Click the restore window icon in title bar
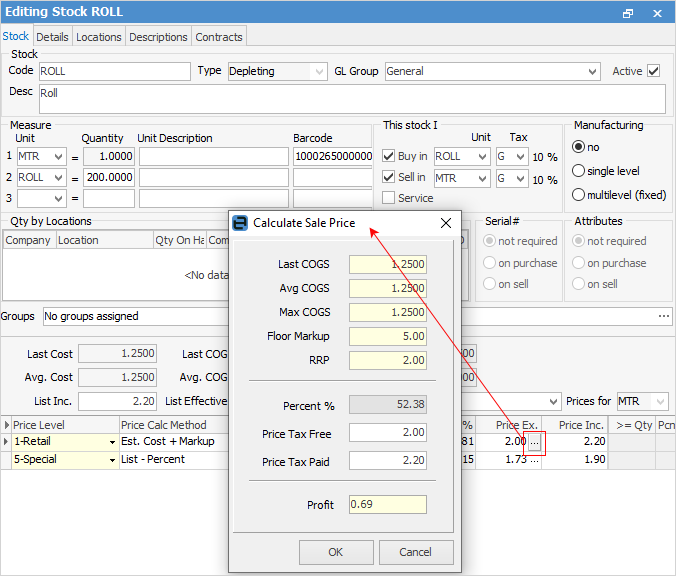676x576 pixels. [x=628, y=13]
